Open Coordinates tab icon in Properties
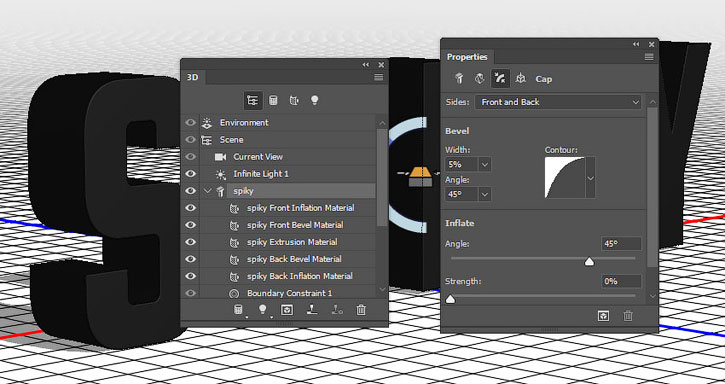Image resolution: width=725 pixels, height=384 pixels. point(521,79)
